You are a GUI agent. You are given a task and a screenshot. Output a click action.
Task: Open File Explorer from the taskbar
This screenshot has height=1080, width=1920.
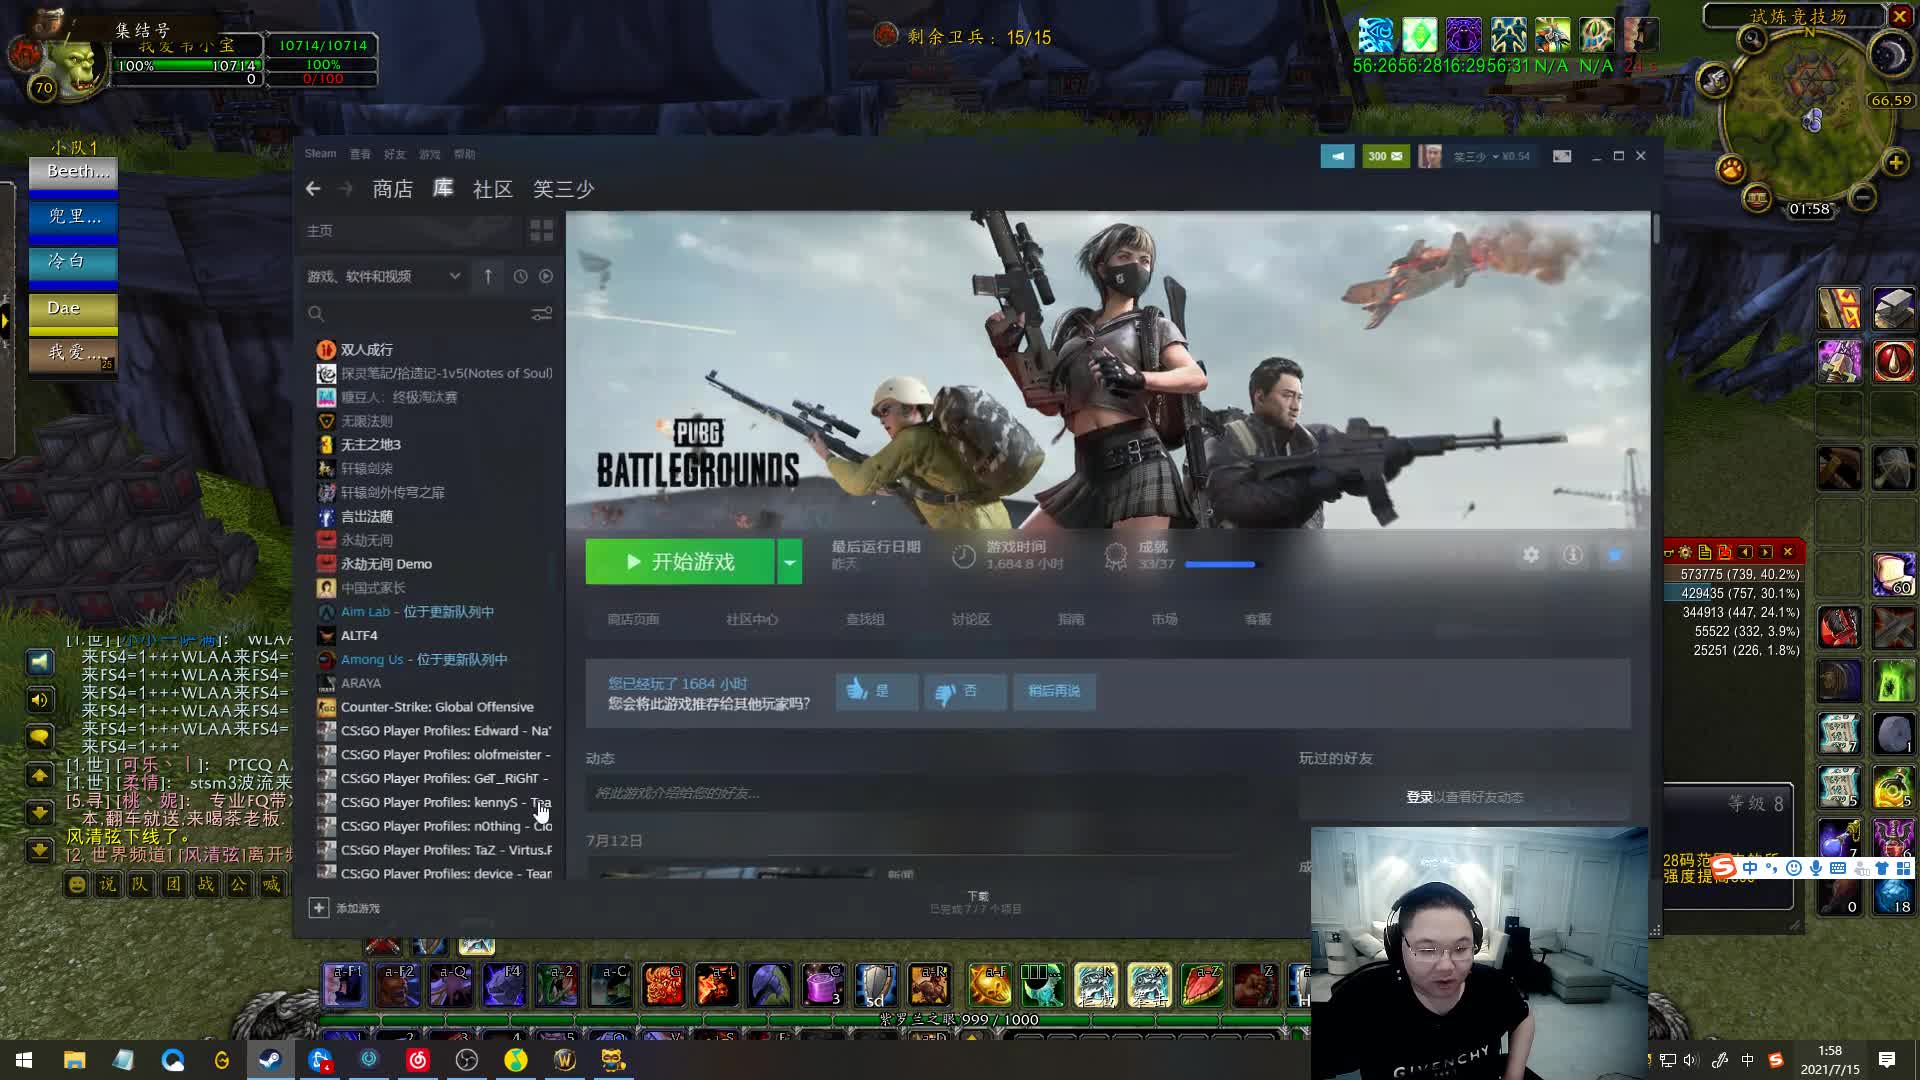click(74, 1059)
